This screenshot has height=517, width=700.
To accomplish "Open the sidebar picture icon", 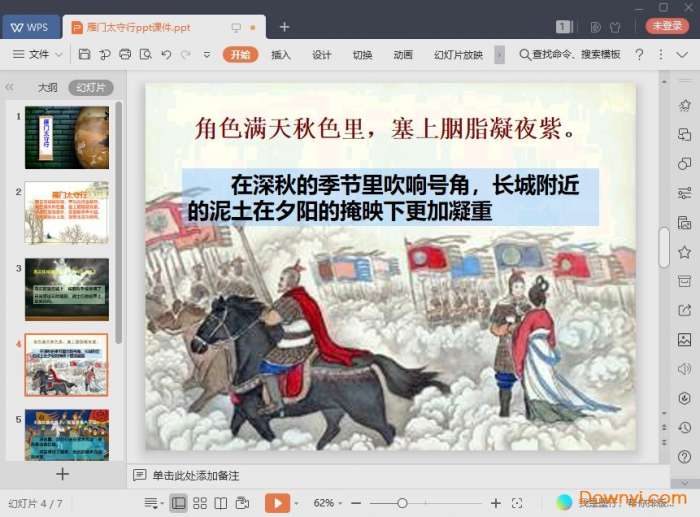I will 684,340.
